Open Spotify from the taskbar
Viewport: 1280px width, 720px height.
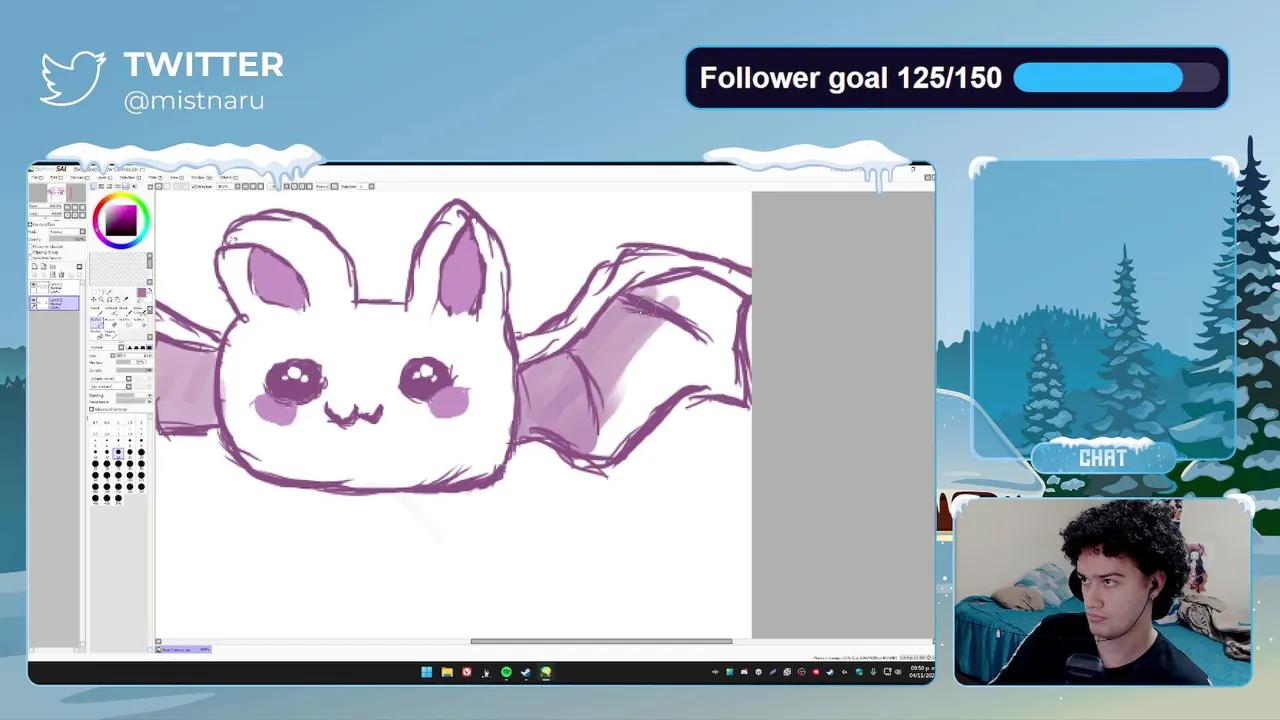[x=506, y=672]
